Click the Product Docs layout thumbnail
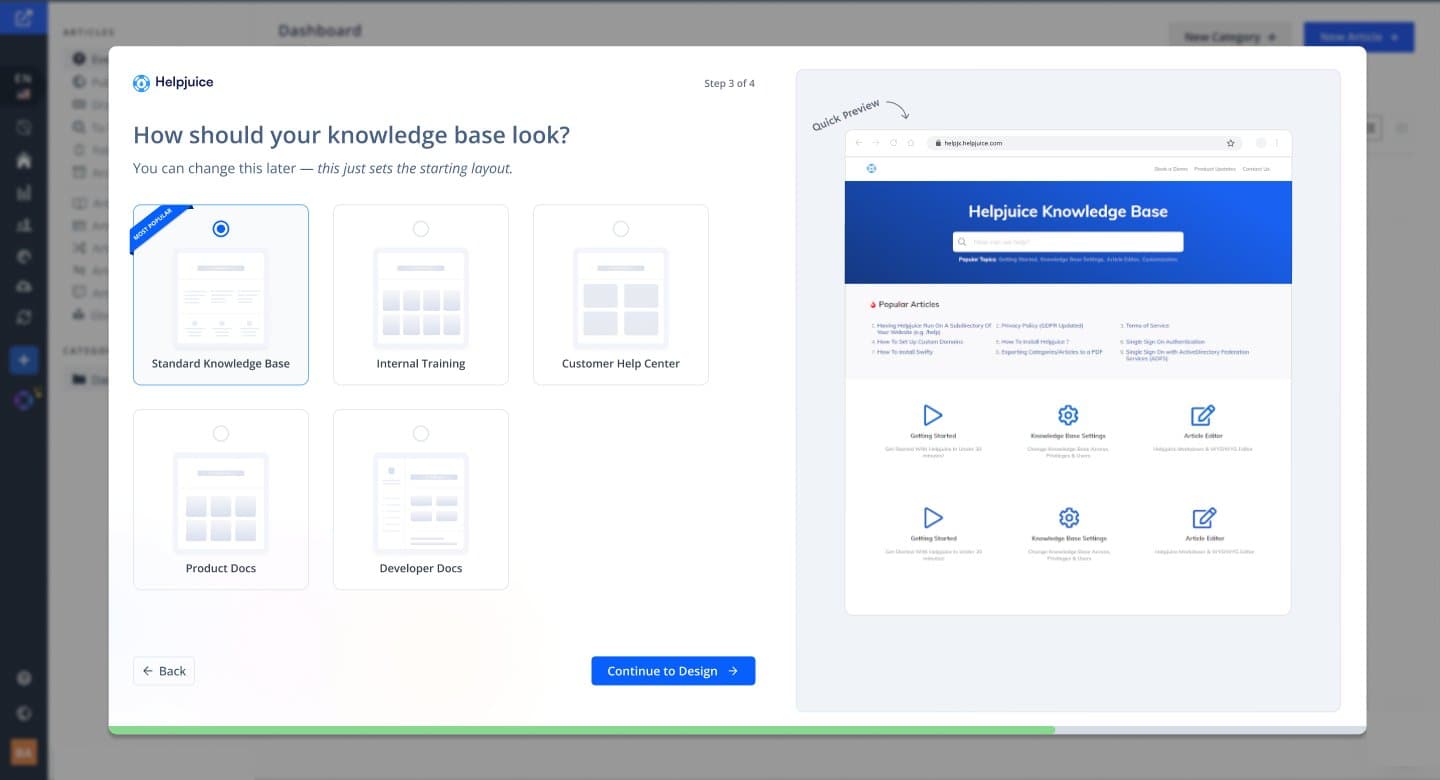Image resolution: width=1440 pixels, height=780 pixels. 221,503
